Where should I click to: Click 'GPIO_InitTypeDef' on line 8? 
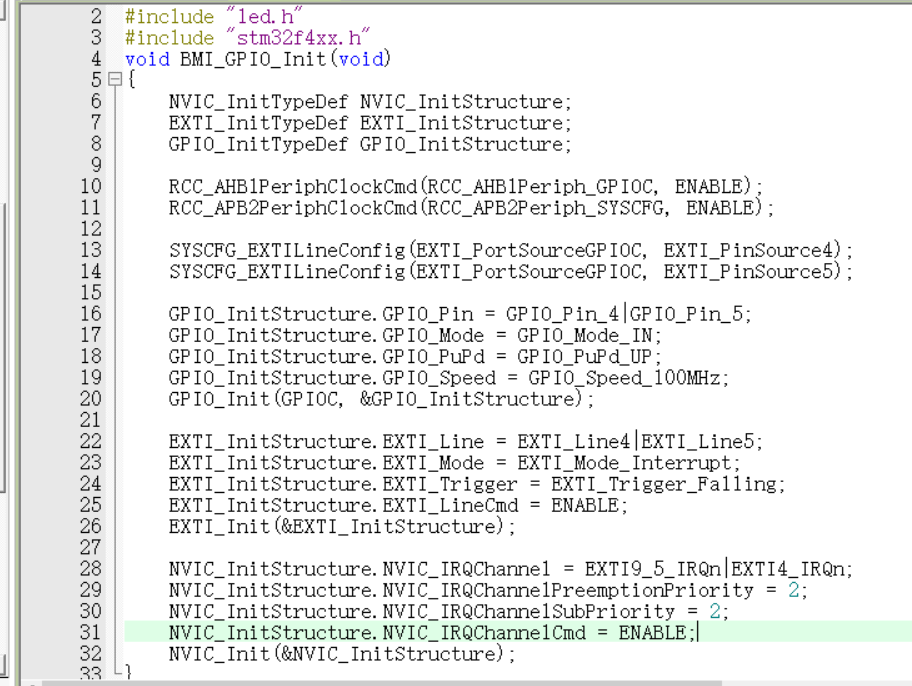pos(258,144)
